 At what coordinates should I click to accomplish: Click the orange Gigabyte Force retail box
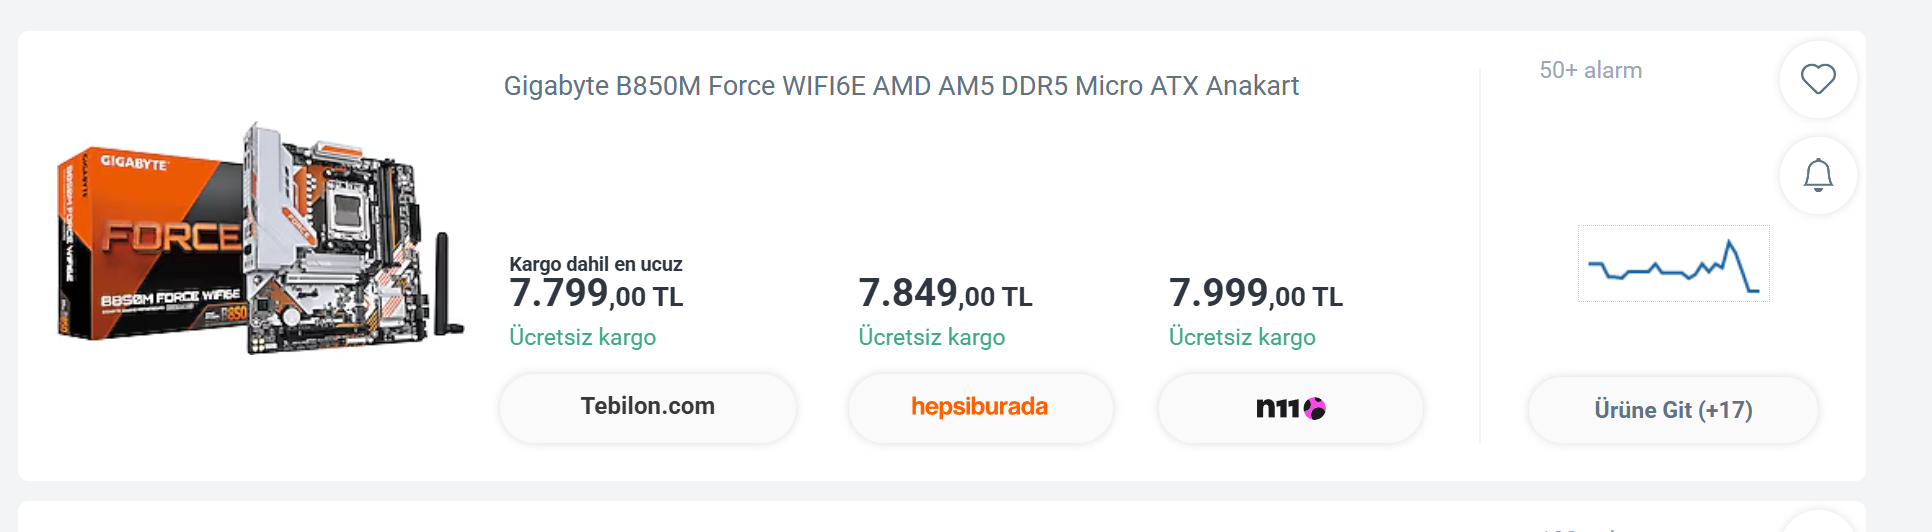(x=150, y=245)
